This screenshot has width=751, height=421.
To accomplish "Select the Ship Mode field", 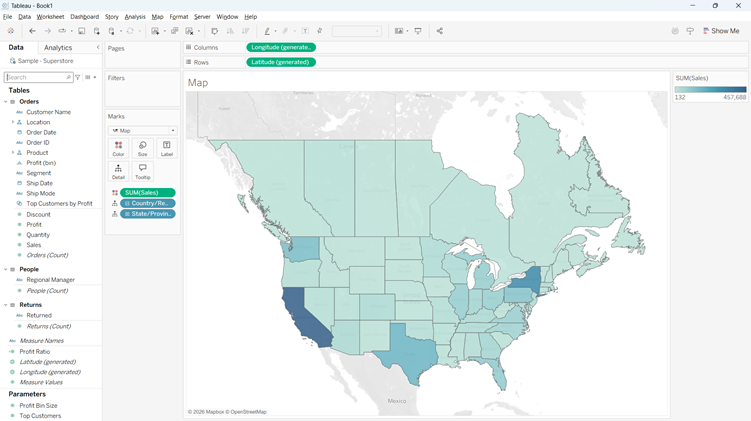I will 41,193.
